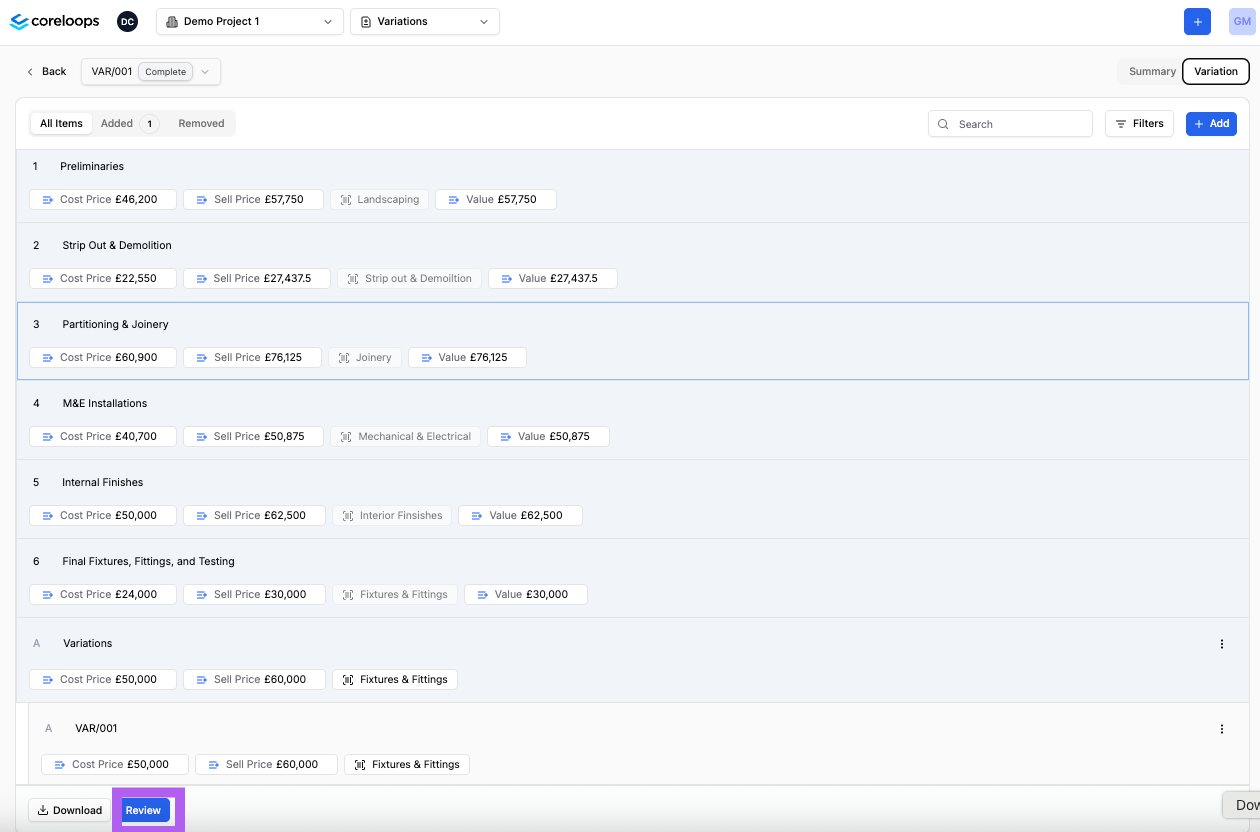Open the Variations module dropdown
This screenshot has width=1260, height=832.
[424, 21]
